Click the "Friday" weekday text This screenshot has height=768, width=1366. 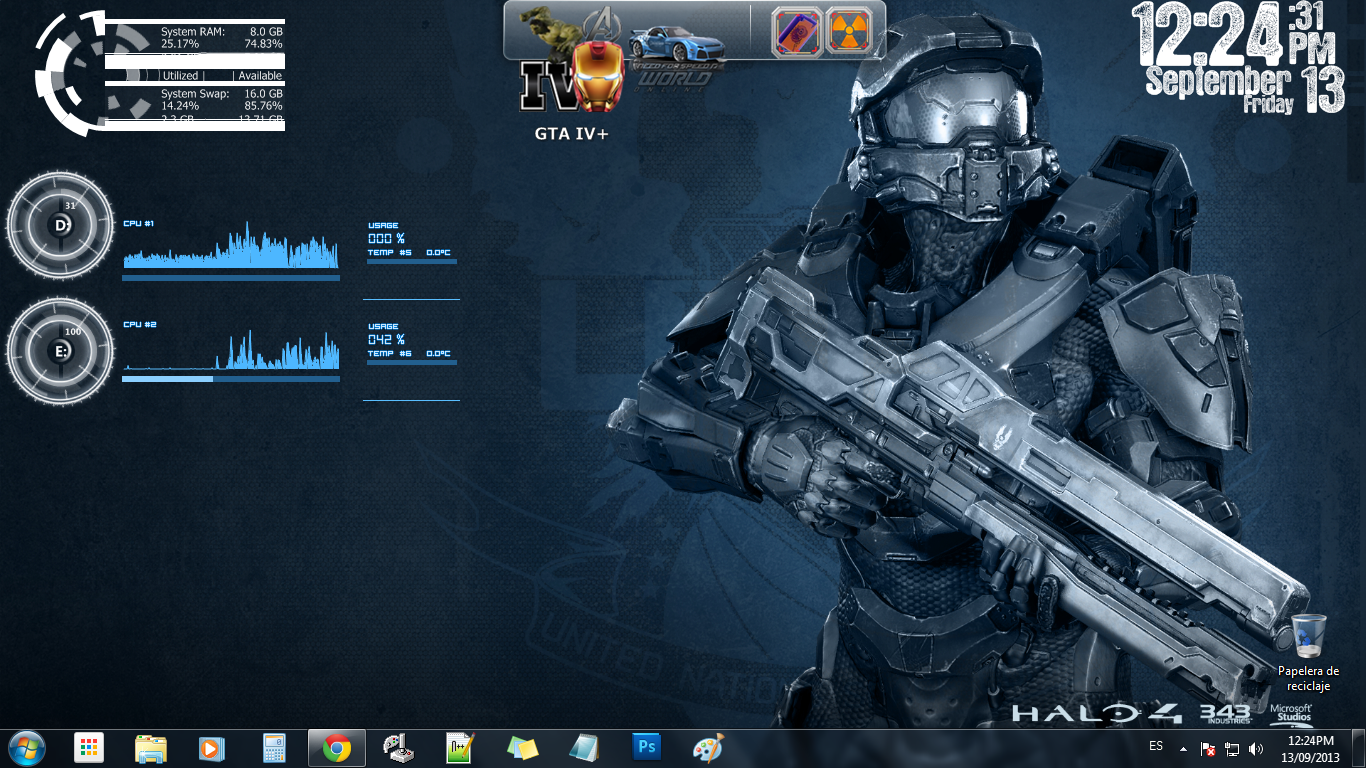click(1269, 104)
